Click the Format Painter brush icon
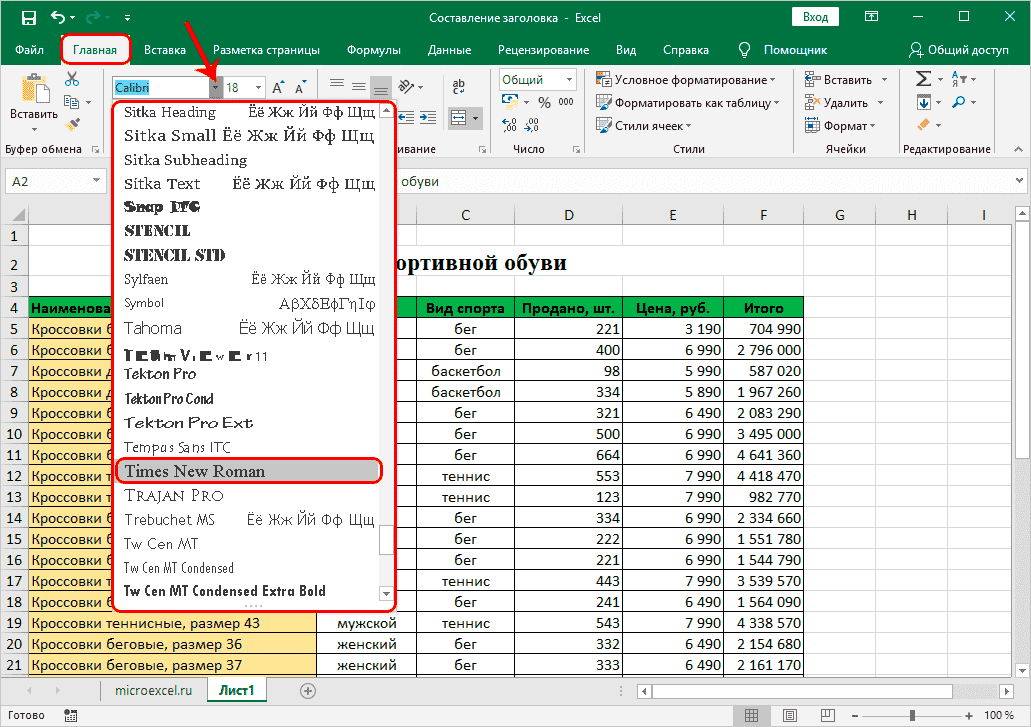Image resolution: width=1031 pixels, height=727 pixels. [72, 124]
